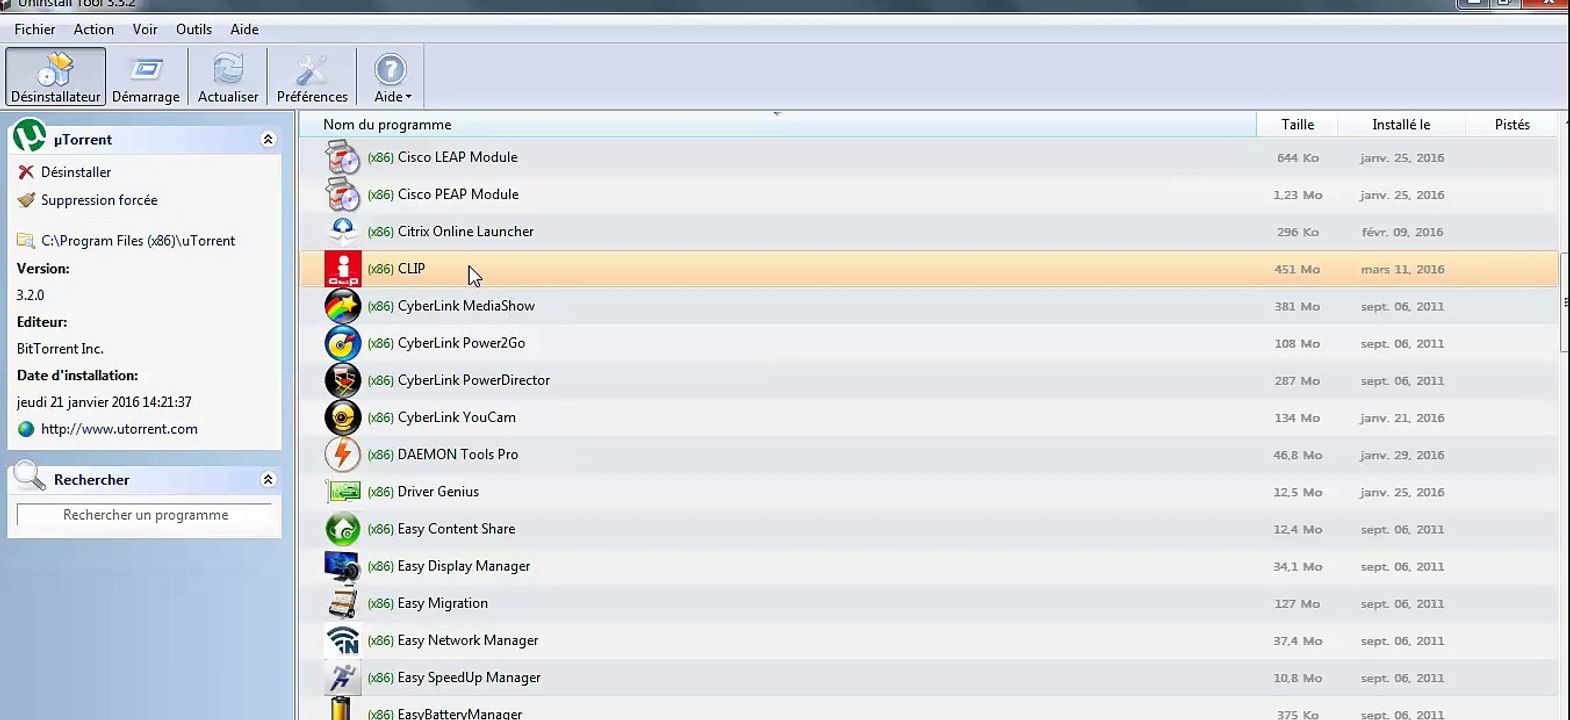This screenshot has height=720, width=1570.
Task: Click the magnifying glass Rechercher icon
Action: coord(30,476)
